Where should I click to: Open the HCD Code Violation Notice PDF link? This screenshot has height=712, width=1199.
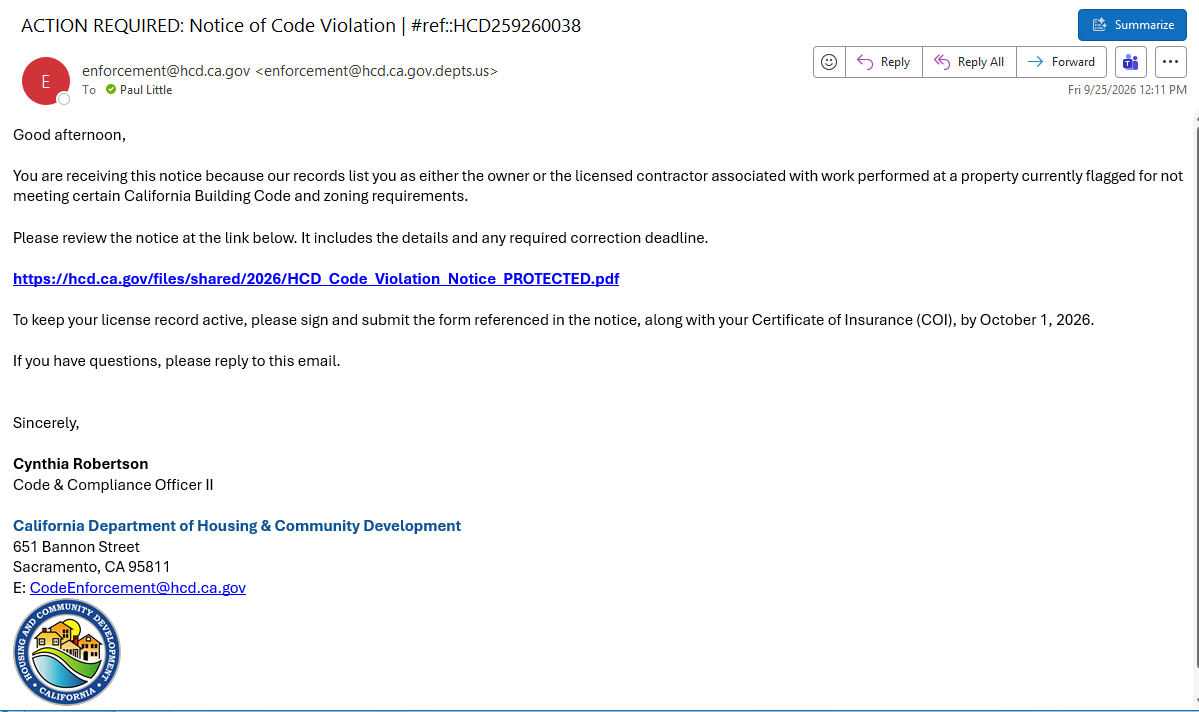pyautogui.click(x=316, y=279)
